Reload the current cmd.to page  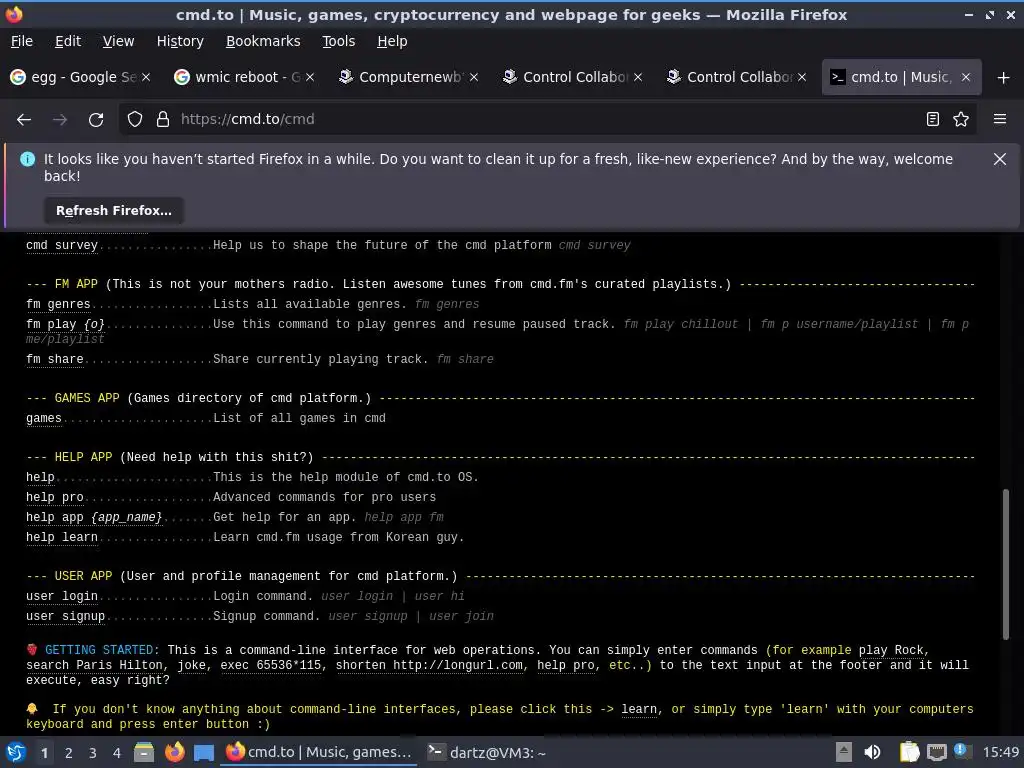coord(96,120)
